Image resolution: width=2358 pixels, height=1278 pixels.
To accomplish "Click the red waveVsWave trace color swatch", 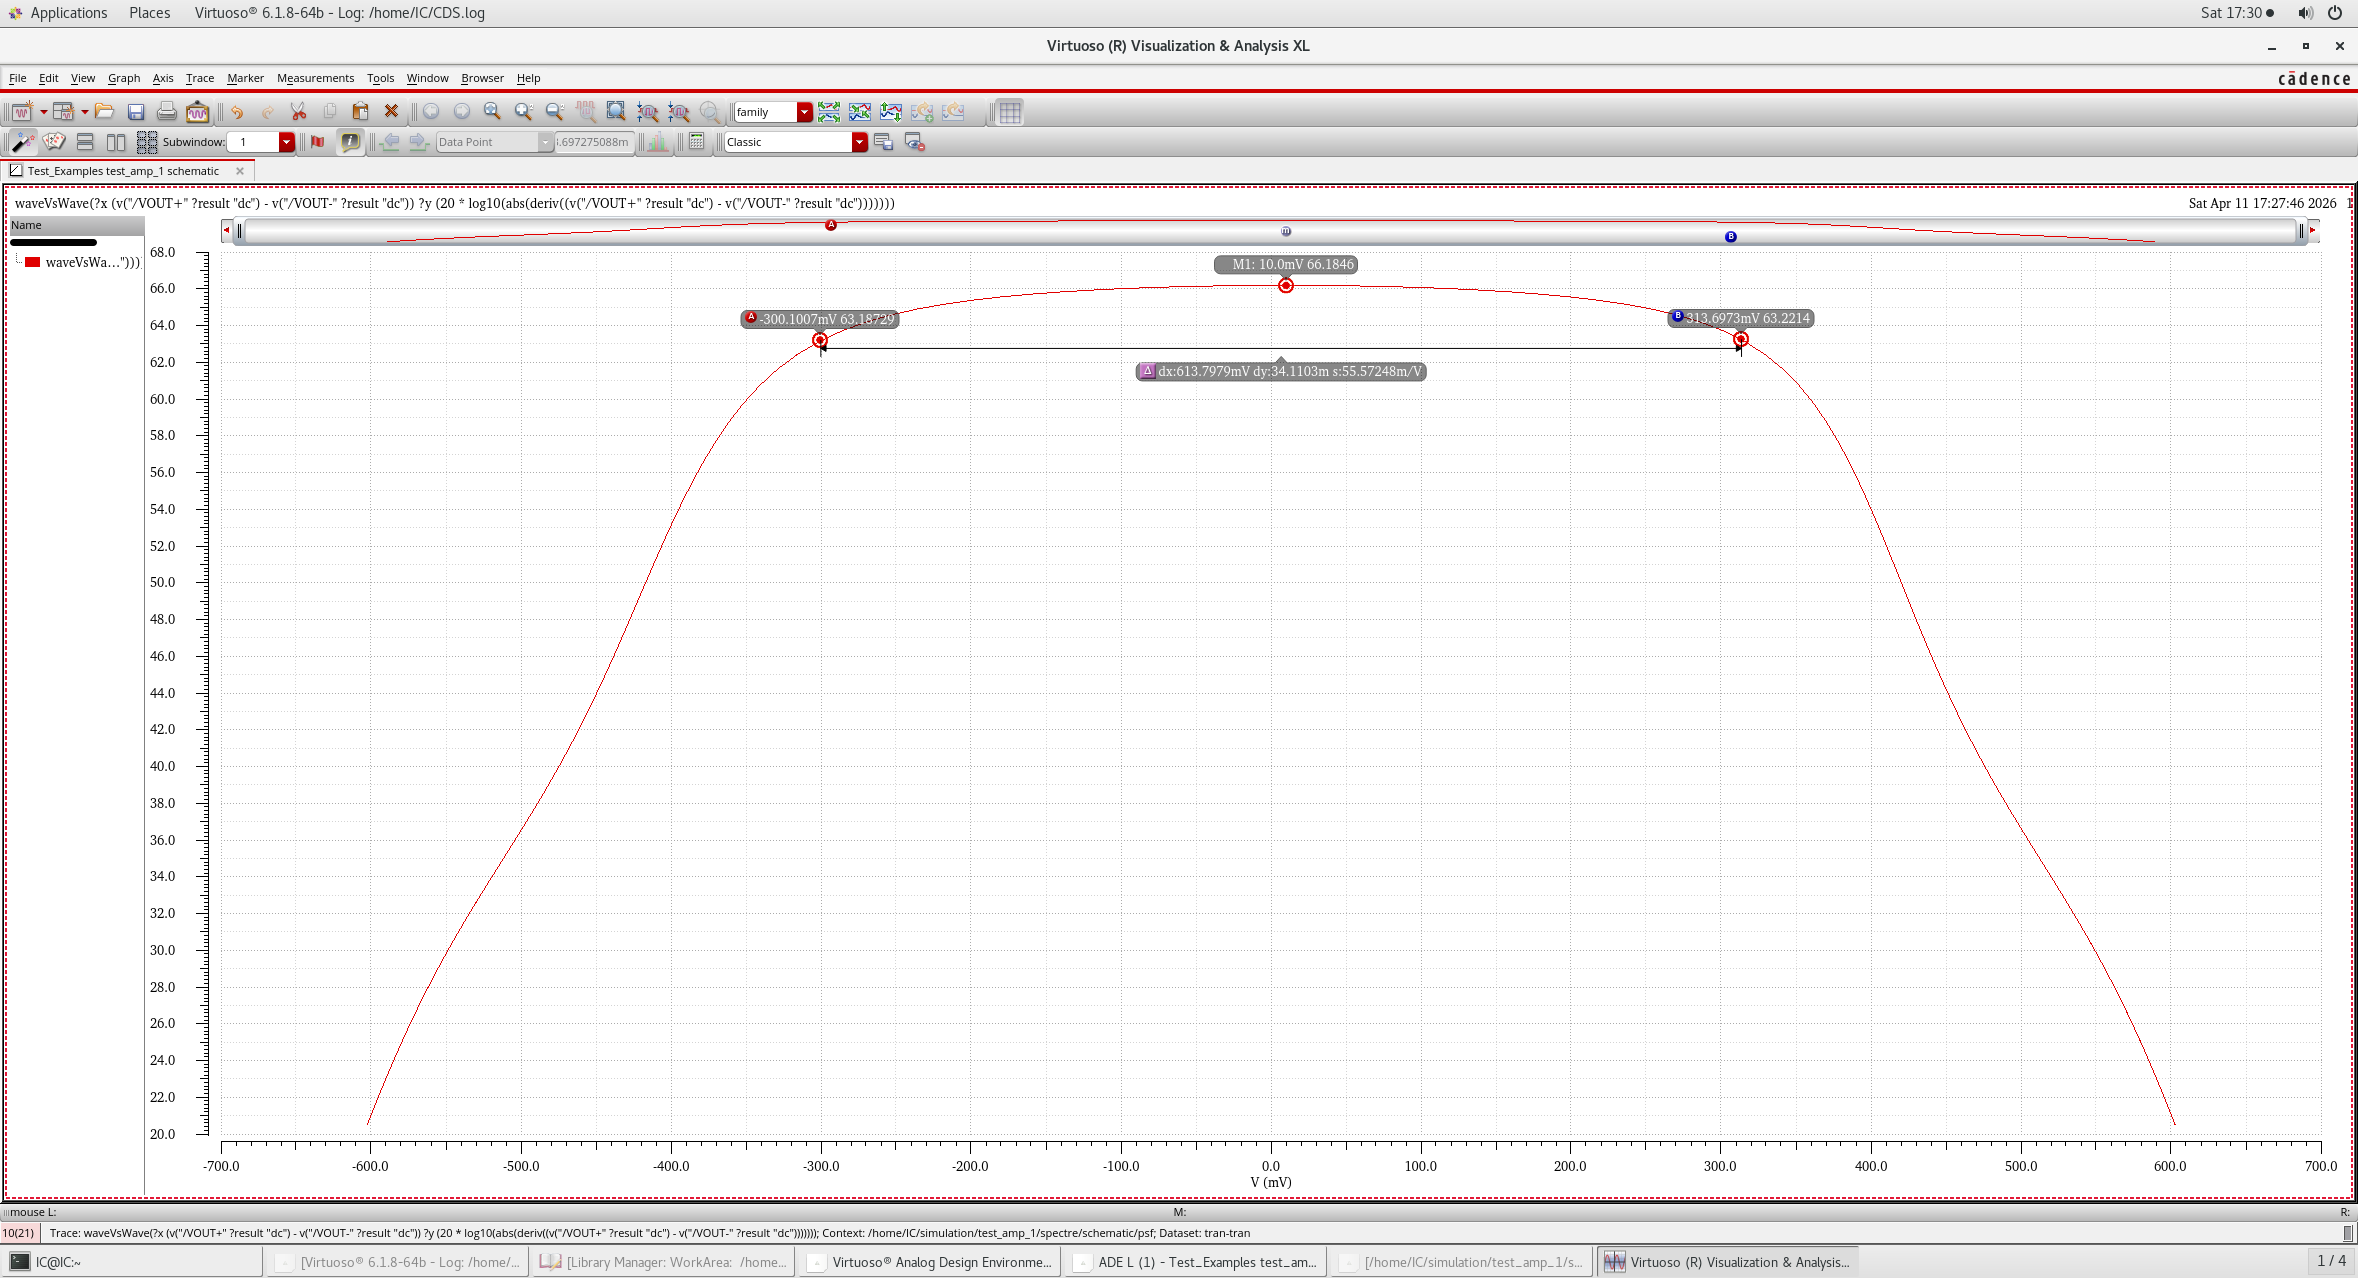I will pos(32,262).
